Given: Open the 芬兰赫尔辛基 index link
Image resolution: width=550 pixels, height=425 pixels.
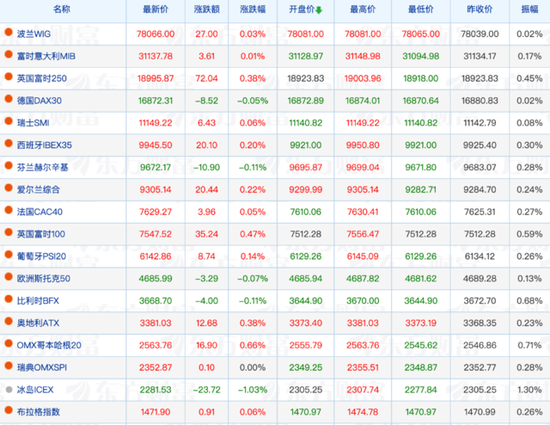Looking at the screenshot, I should (42, 167).
